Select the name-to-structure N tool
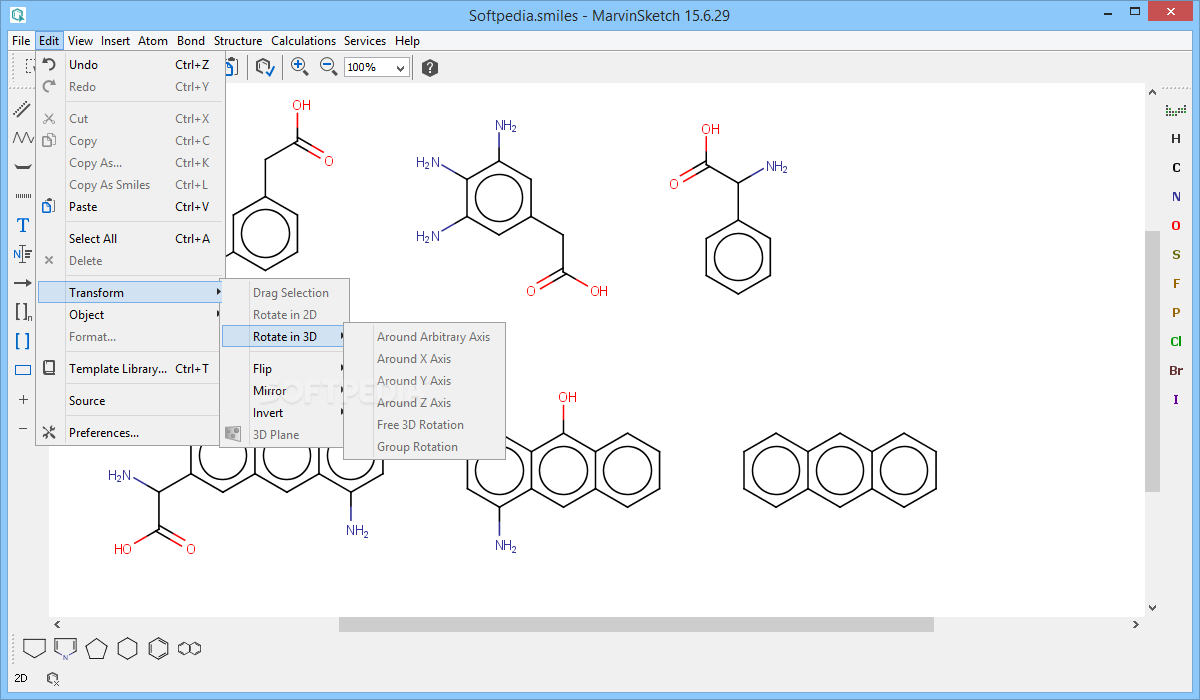Viewport: 1200px width, 700px height. [23, 254]
